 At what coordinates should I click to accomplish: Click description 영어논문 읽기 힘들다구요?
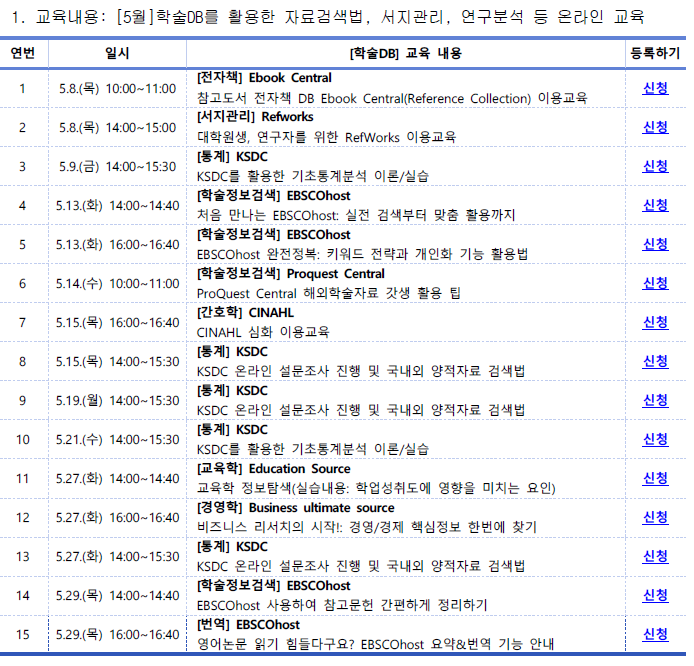[375, 644]
